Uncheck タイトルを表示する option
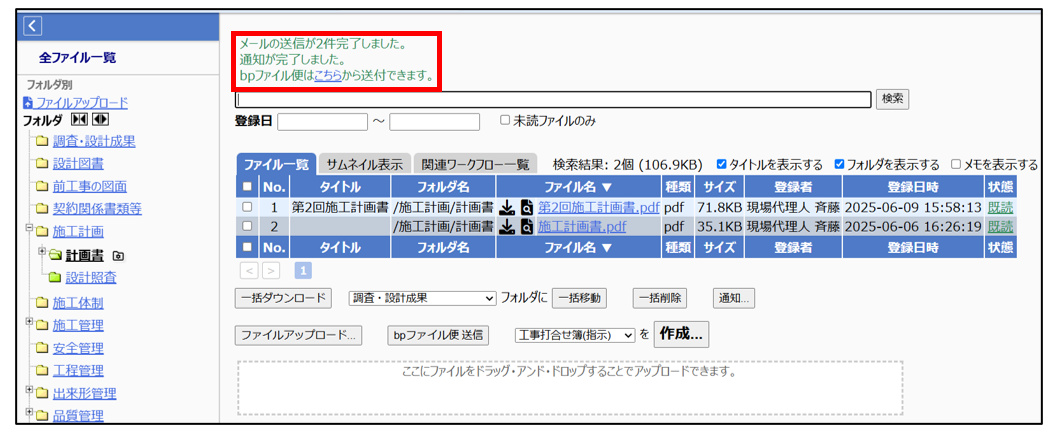 tap(722, 164)
